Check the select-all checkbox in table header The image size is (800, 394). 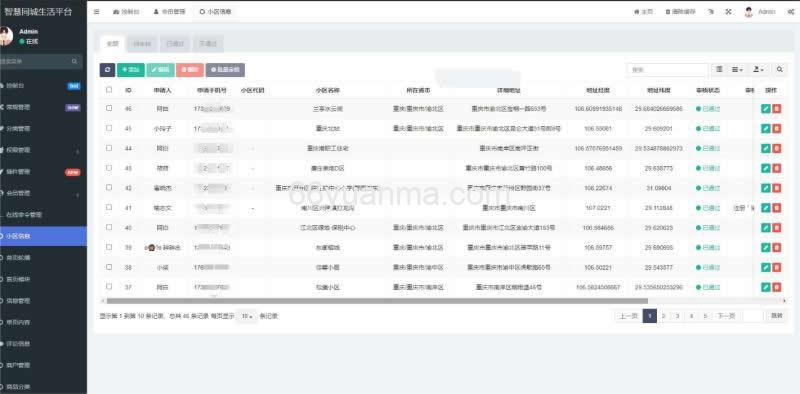point(109,90)
